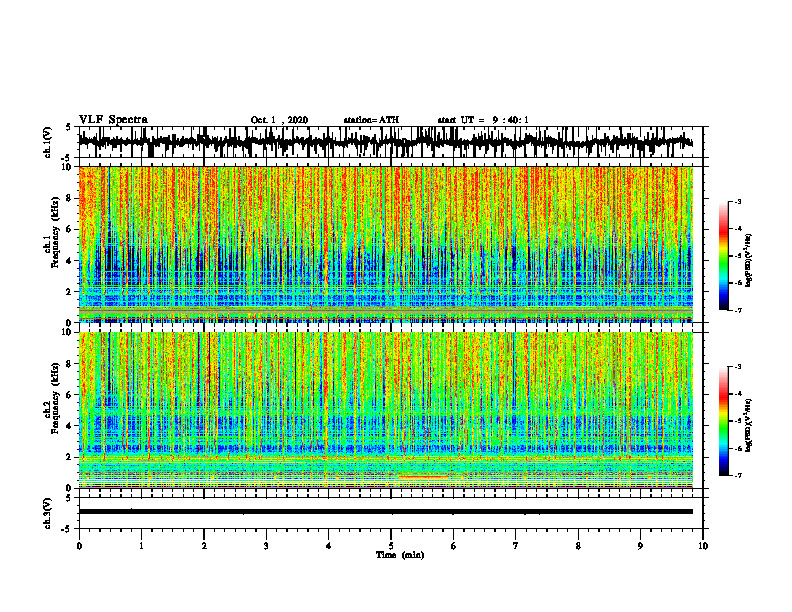Screen dimensions: 792x612
Task: Click the "-7" label on ch.1 color scale
Action: pyautogui.click(x=737, y=310)
